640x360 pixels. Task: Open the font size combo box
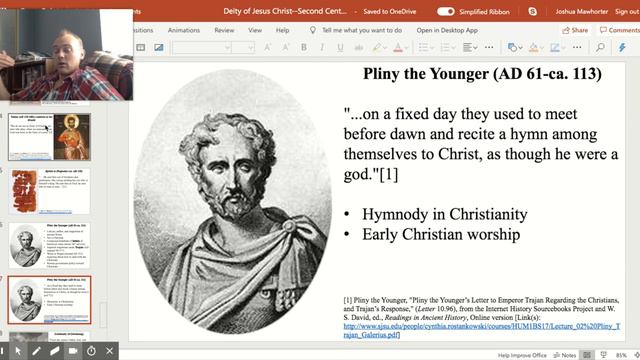coord(243,48)
